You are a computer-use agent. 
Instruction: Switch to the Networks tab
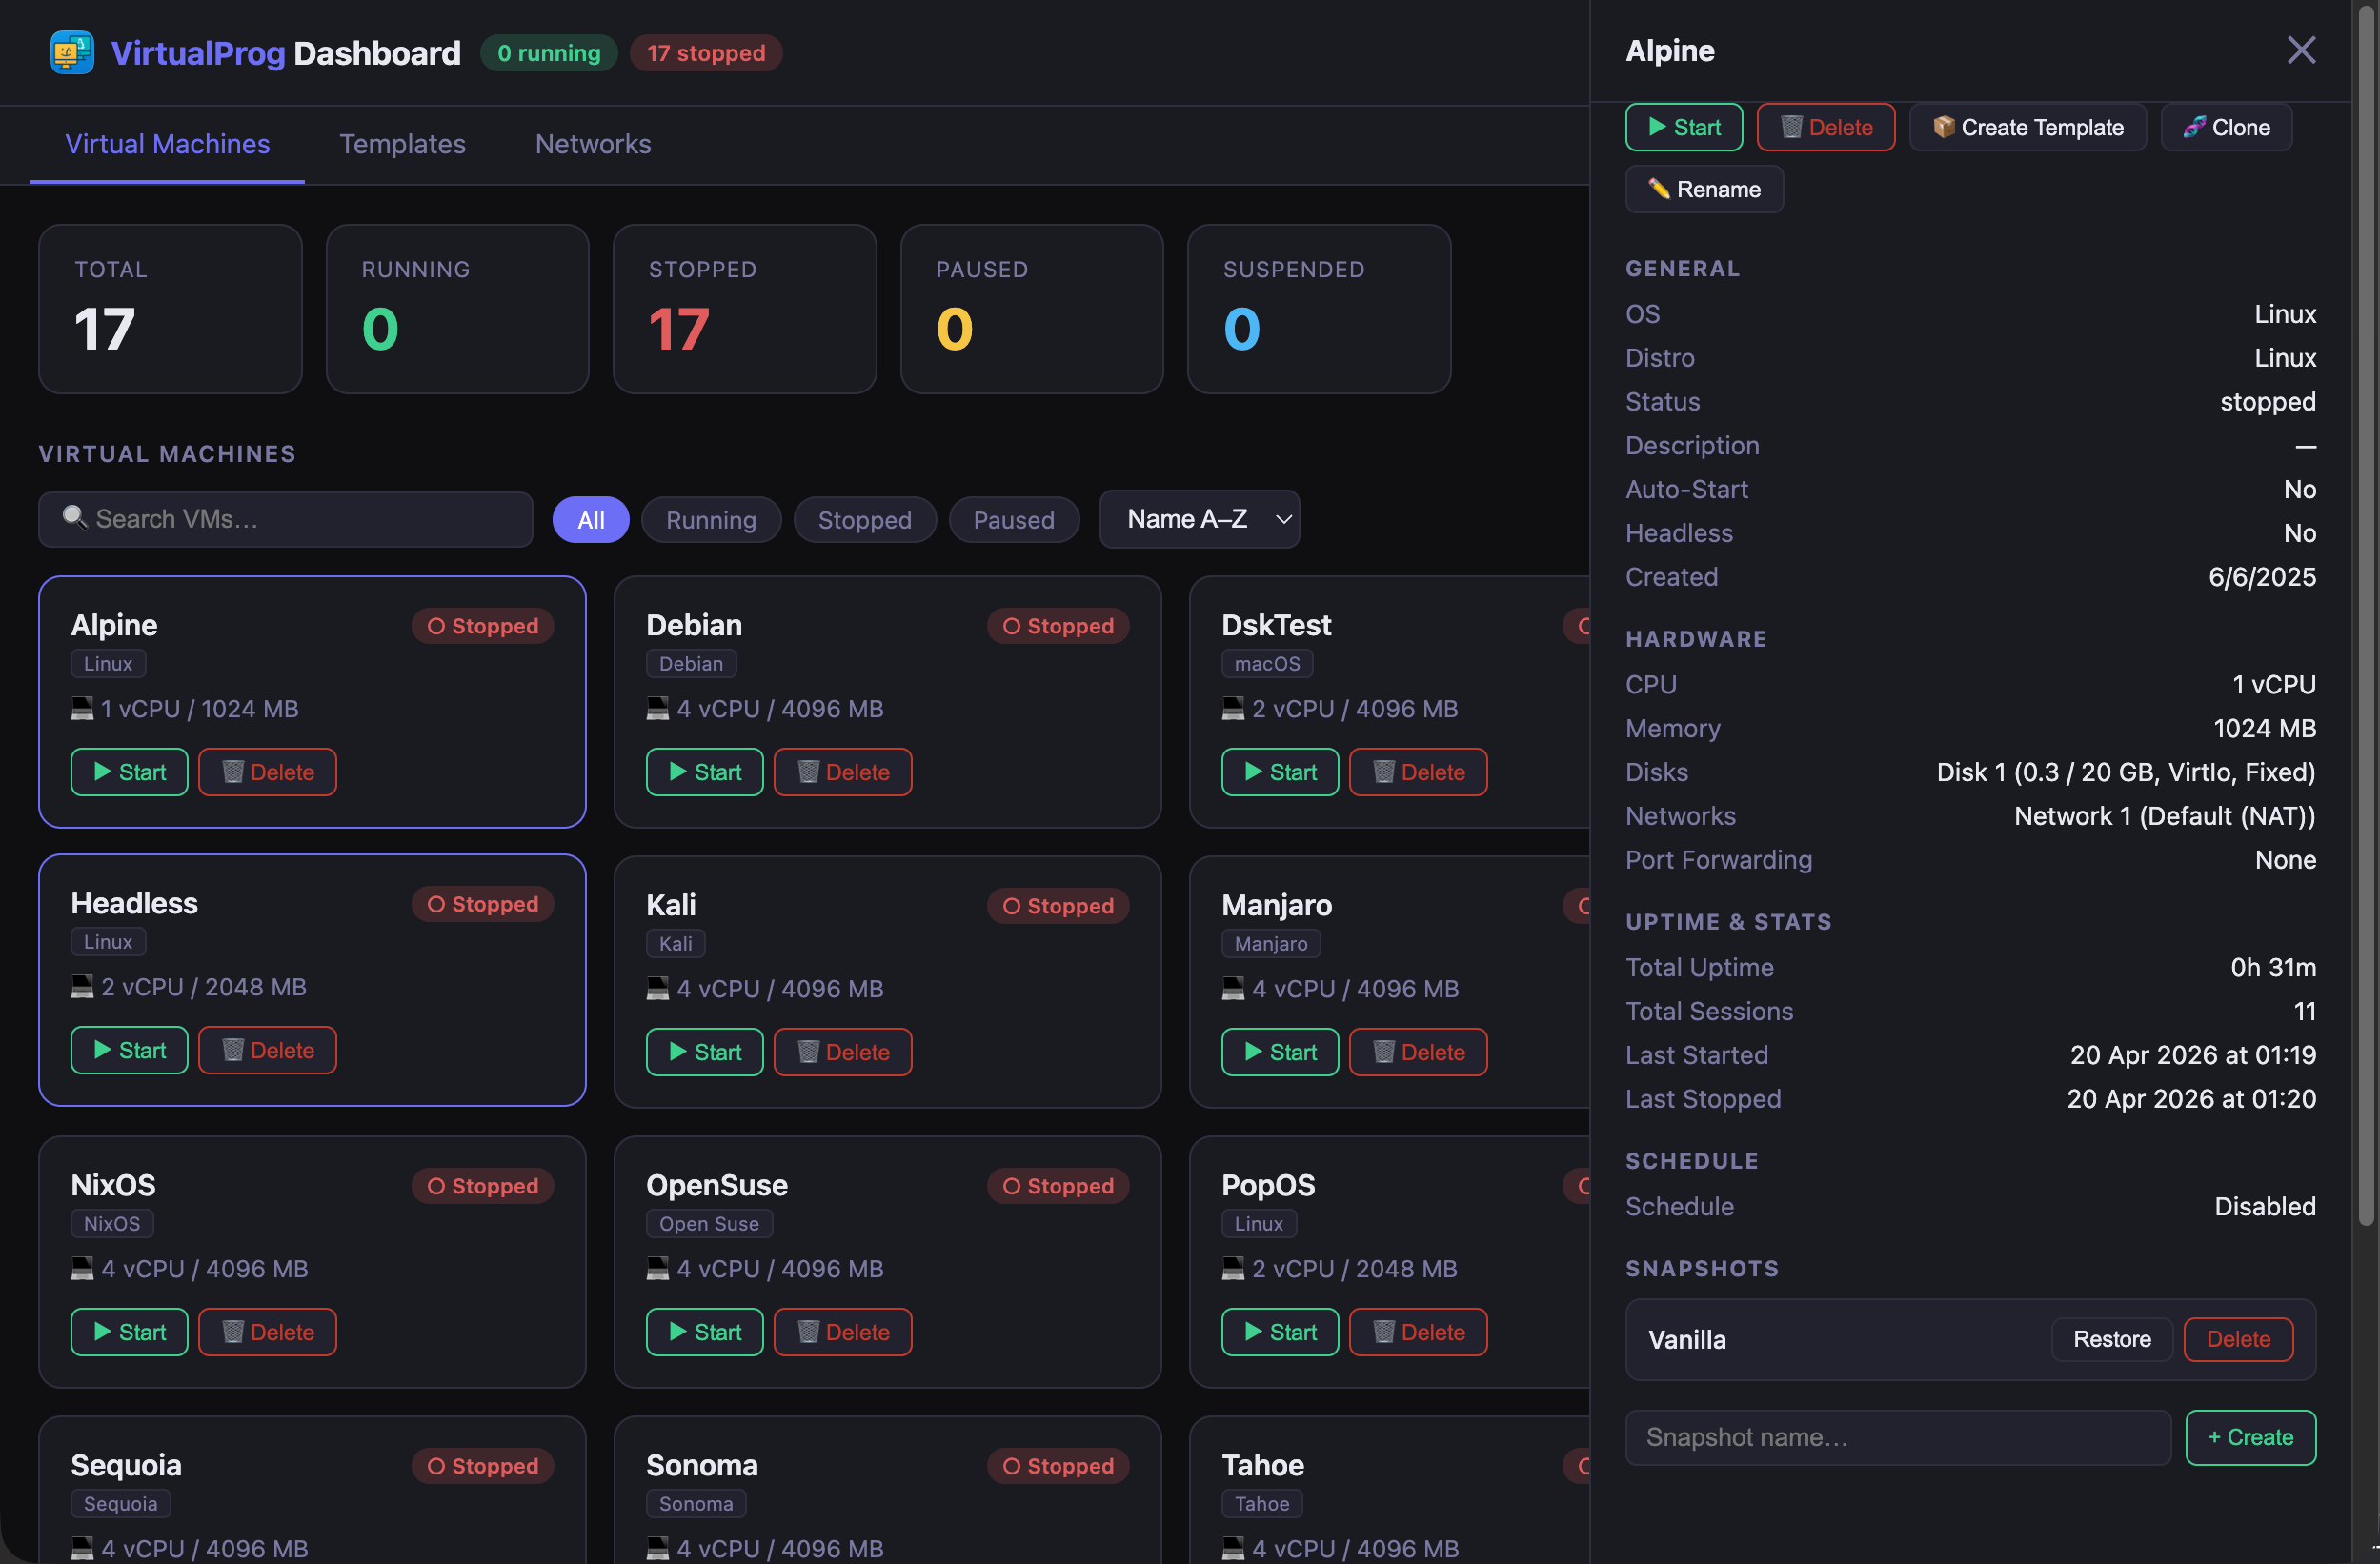pyautogui.click(x=592, y=144)
